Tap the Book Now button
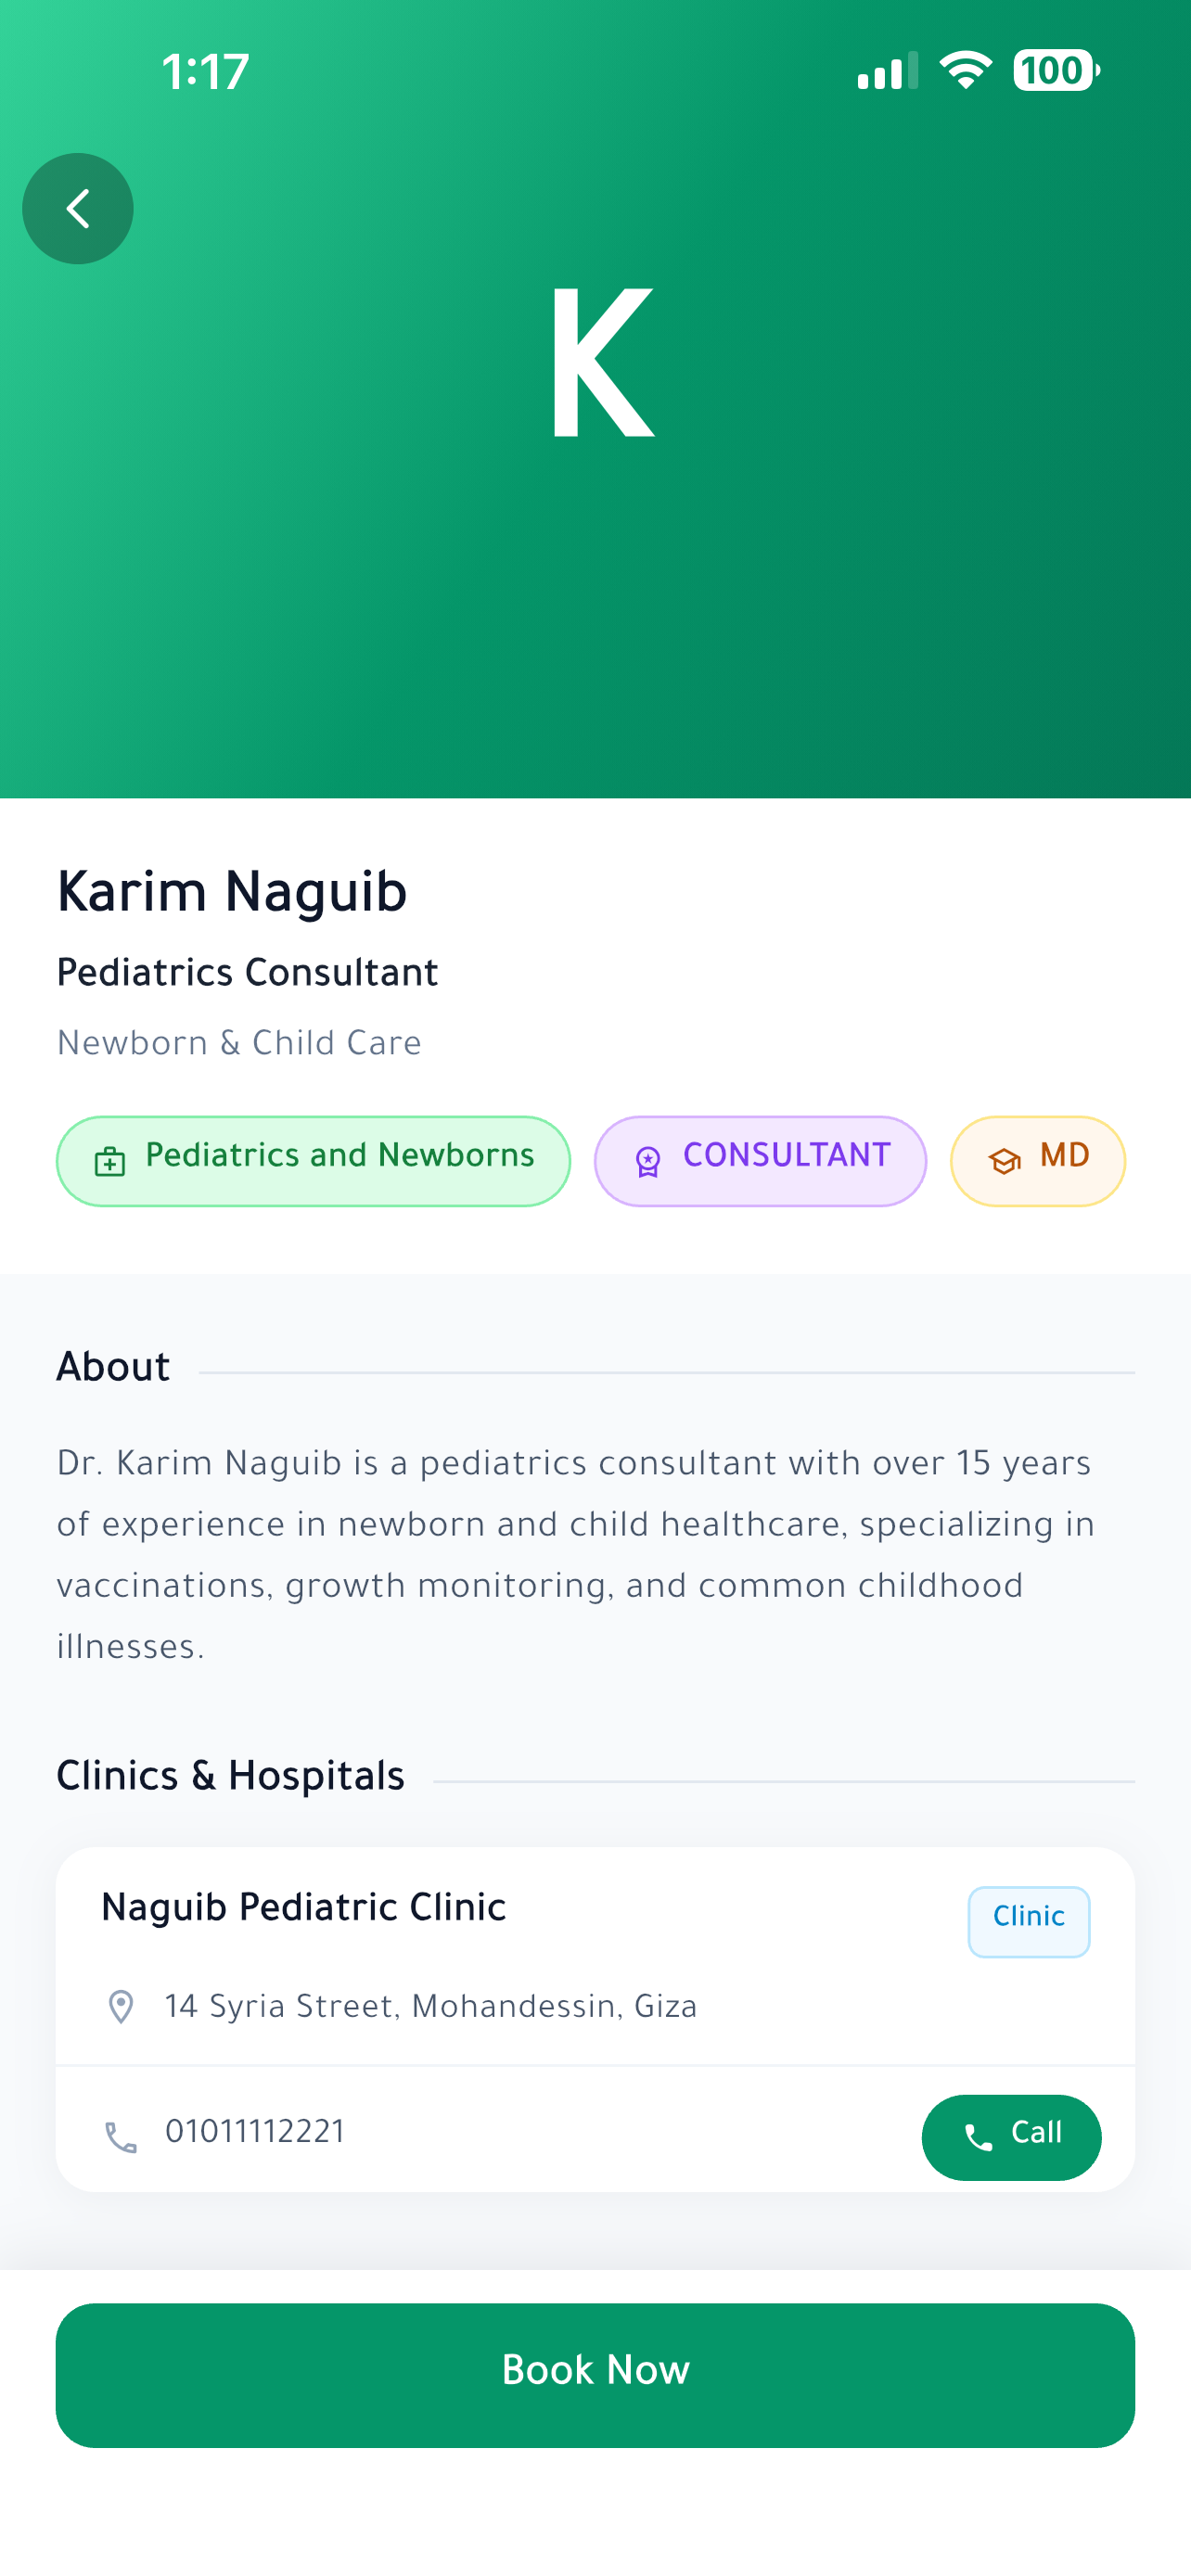This screenshot has width=1191, height=2576. (x=595, y=2375)
